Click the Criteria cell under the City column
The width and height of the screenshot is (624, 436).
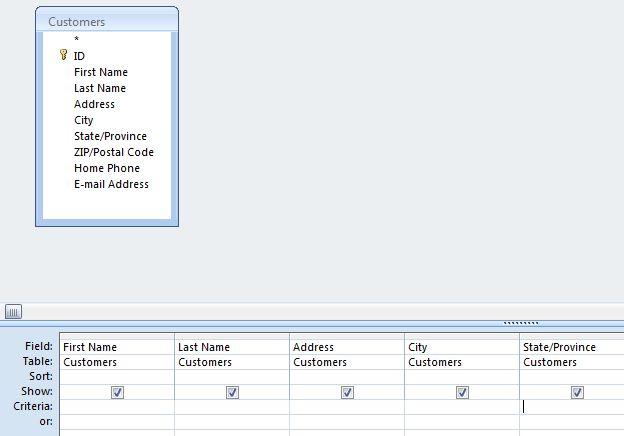462,408
